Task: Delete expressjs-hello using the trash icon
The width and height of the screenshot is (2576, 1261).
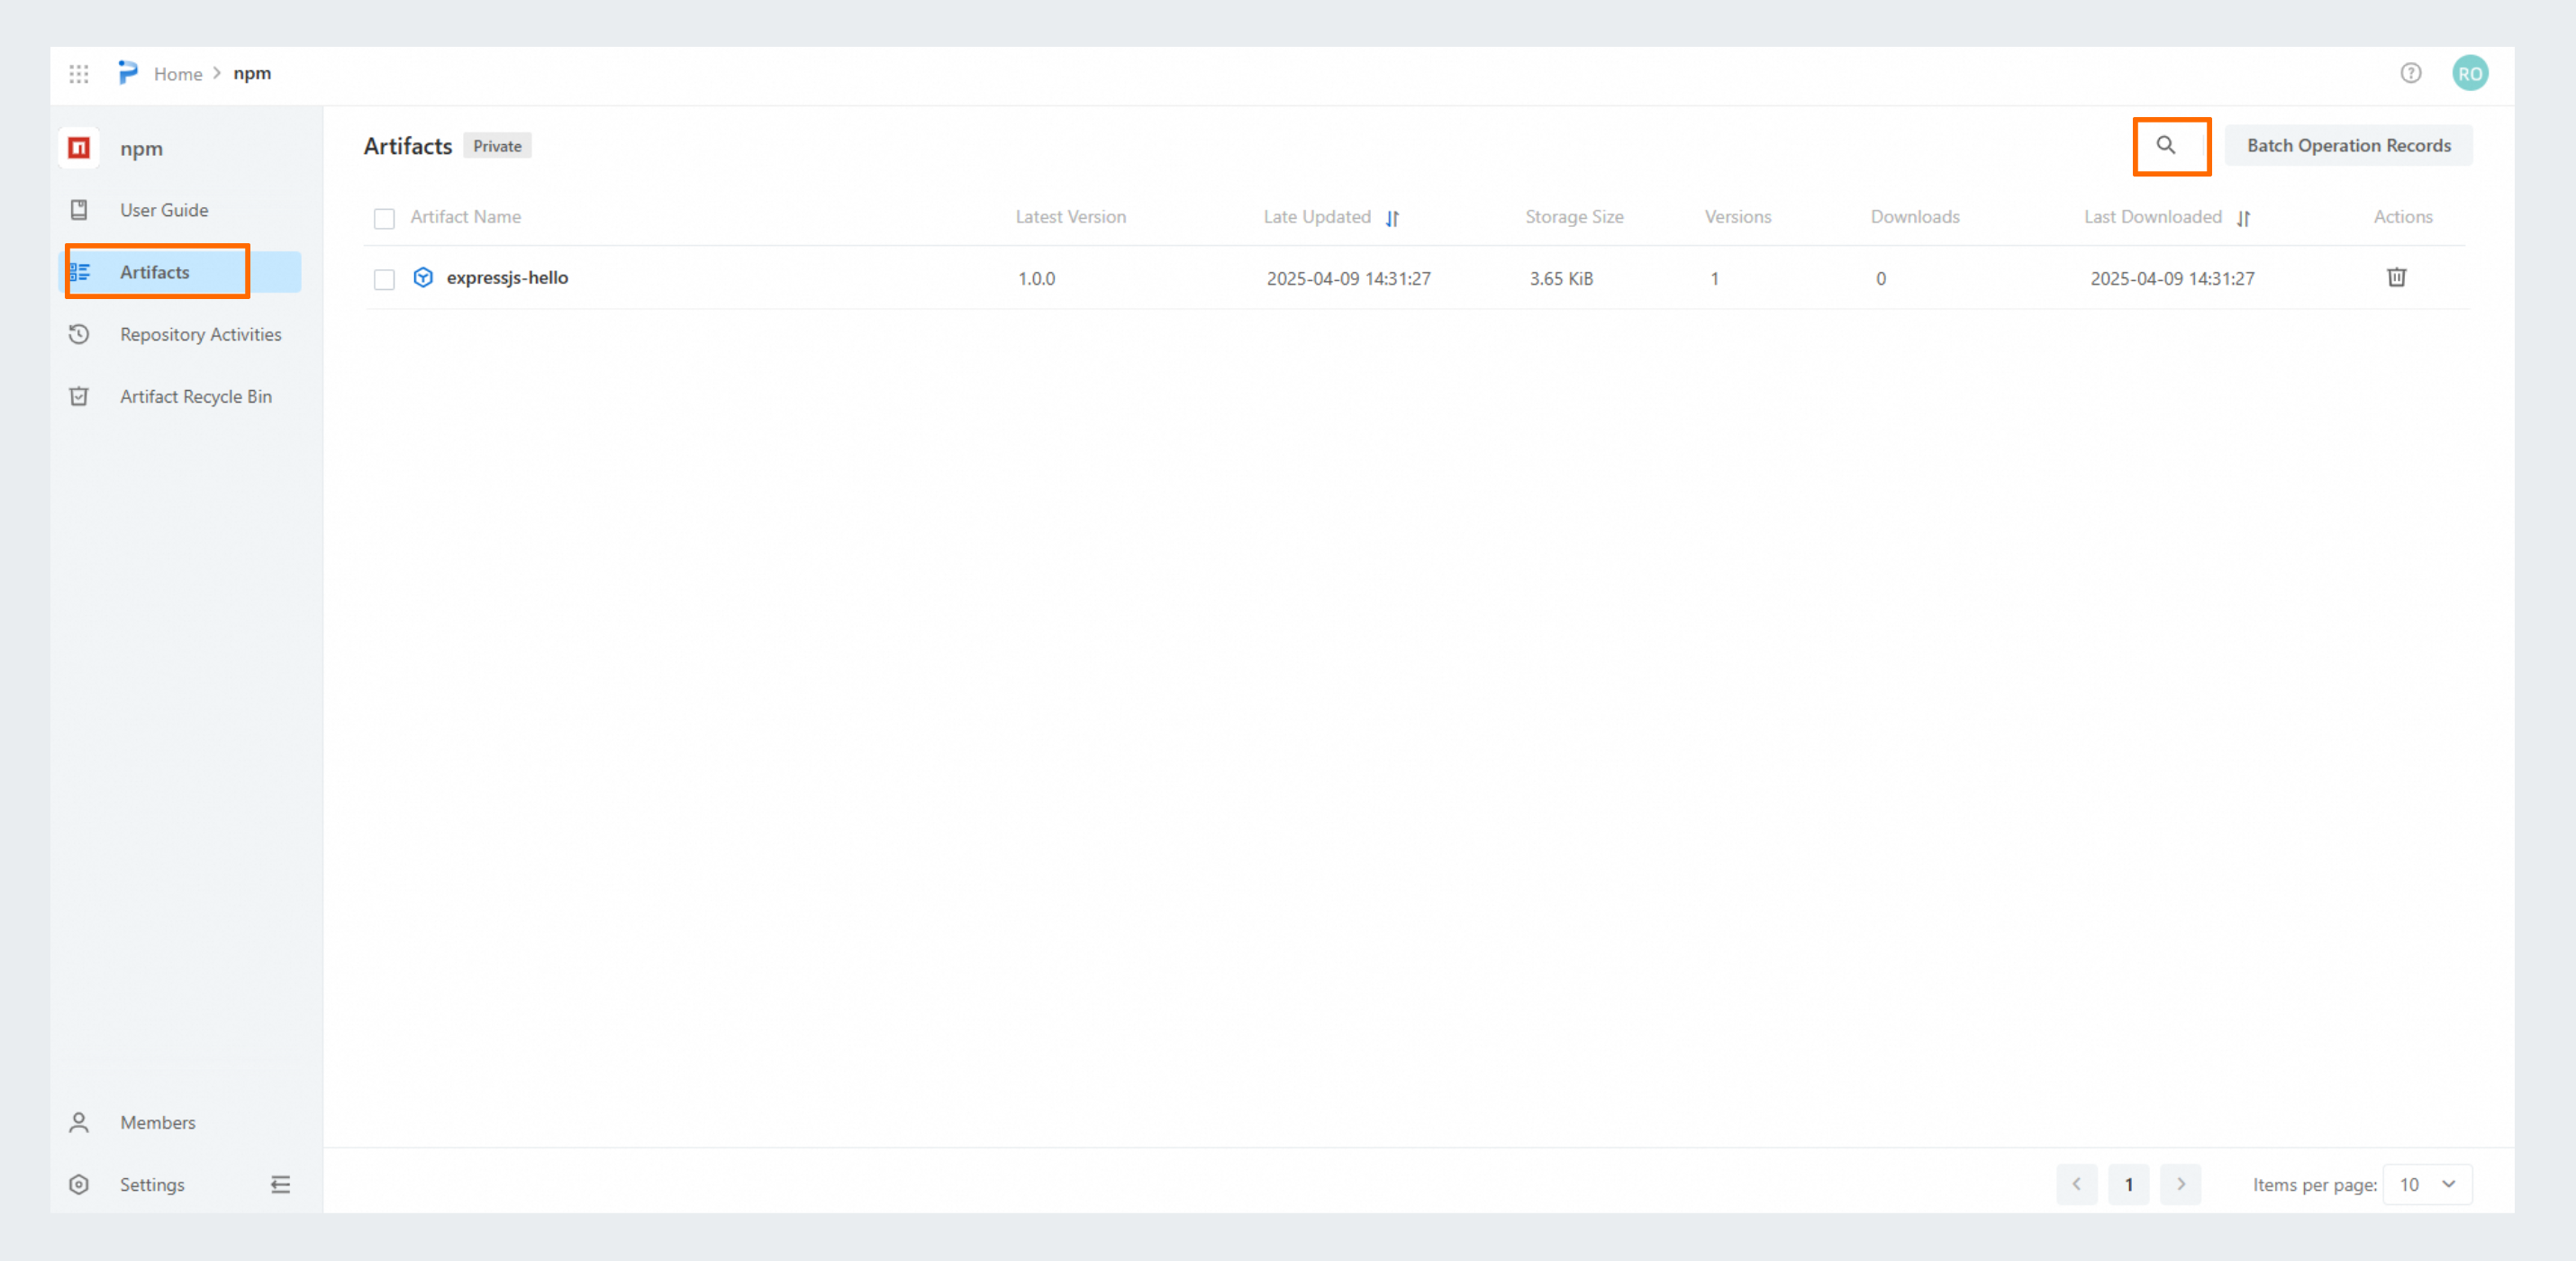Action: (2396, 277)
